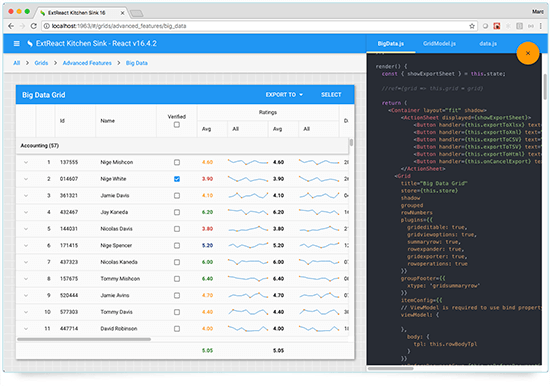The height and width of the screenshot is (386, 550).
Task: Check Verified for David Robinson
Action: click(177, 329)
